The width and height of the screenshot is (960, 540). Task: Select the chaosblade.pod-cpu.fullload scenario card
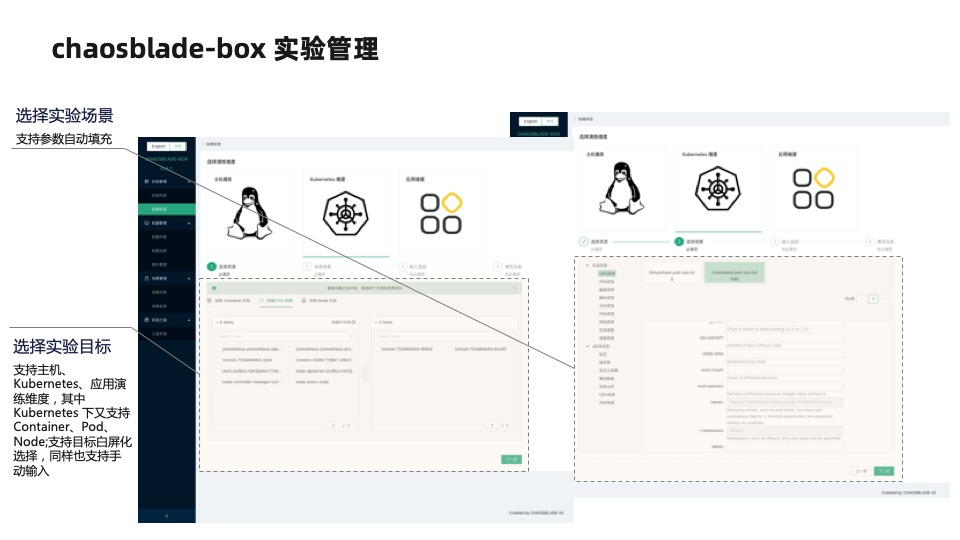click(734, 274)
